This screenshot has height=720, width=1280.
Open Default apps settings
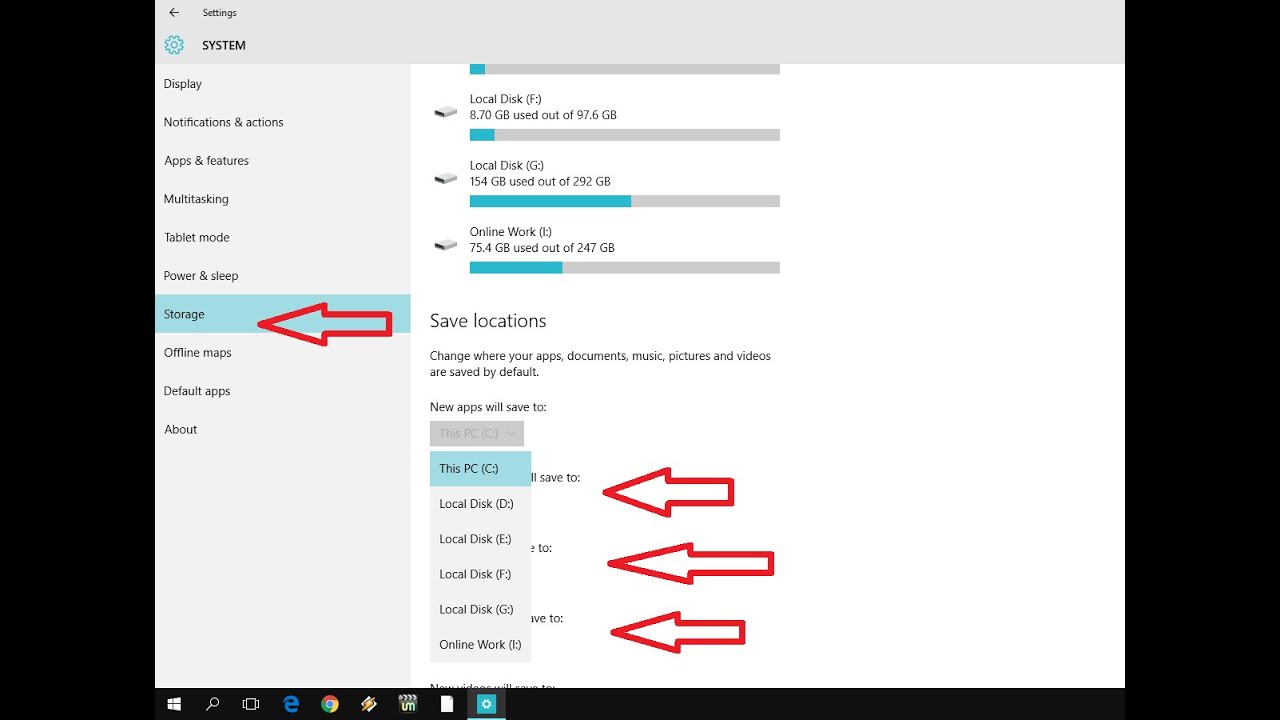(x=283, y=391)
